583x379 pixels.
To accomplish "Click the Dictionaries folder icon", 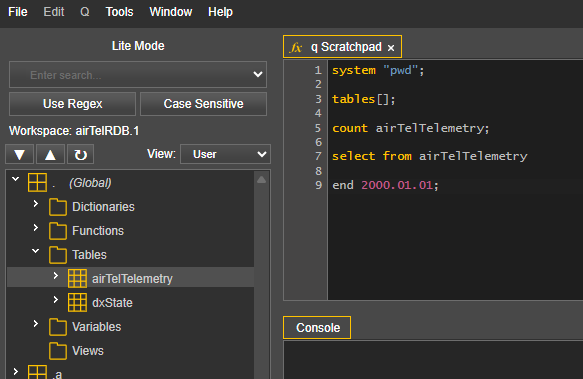I will [58, 207].
